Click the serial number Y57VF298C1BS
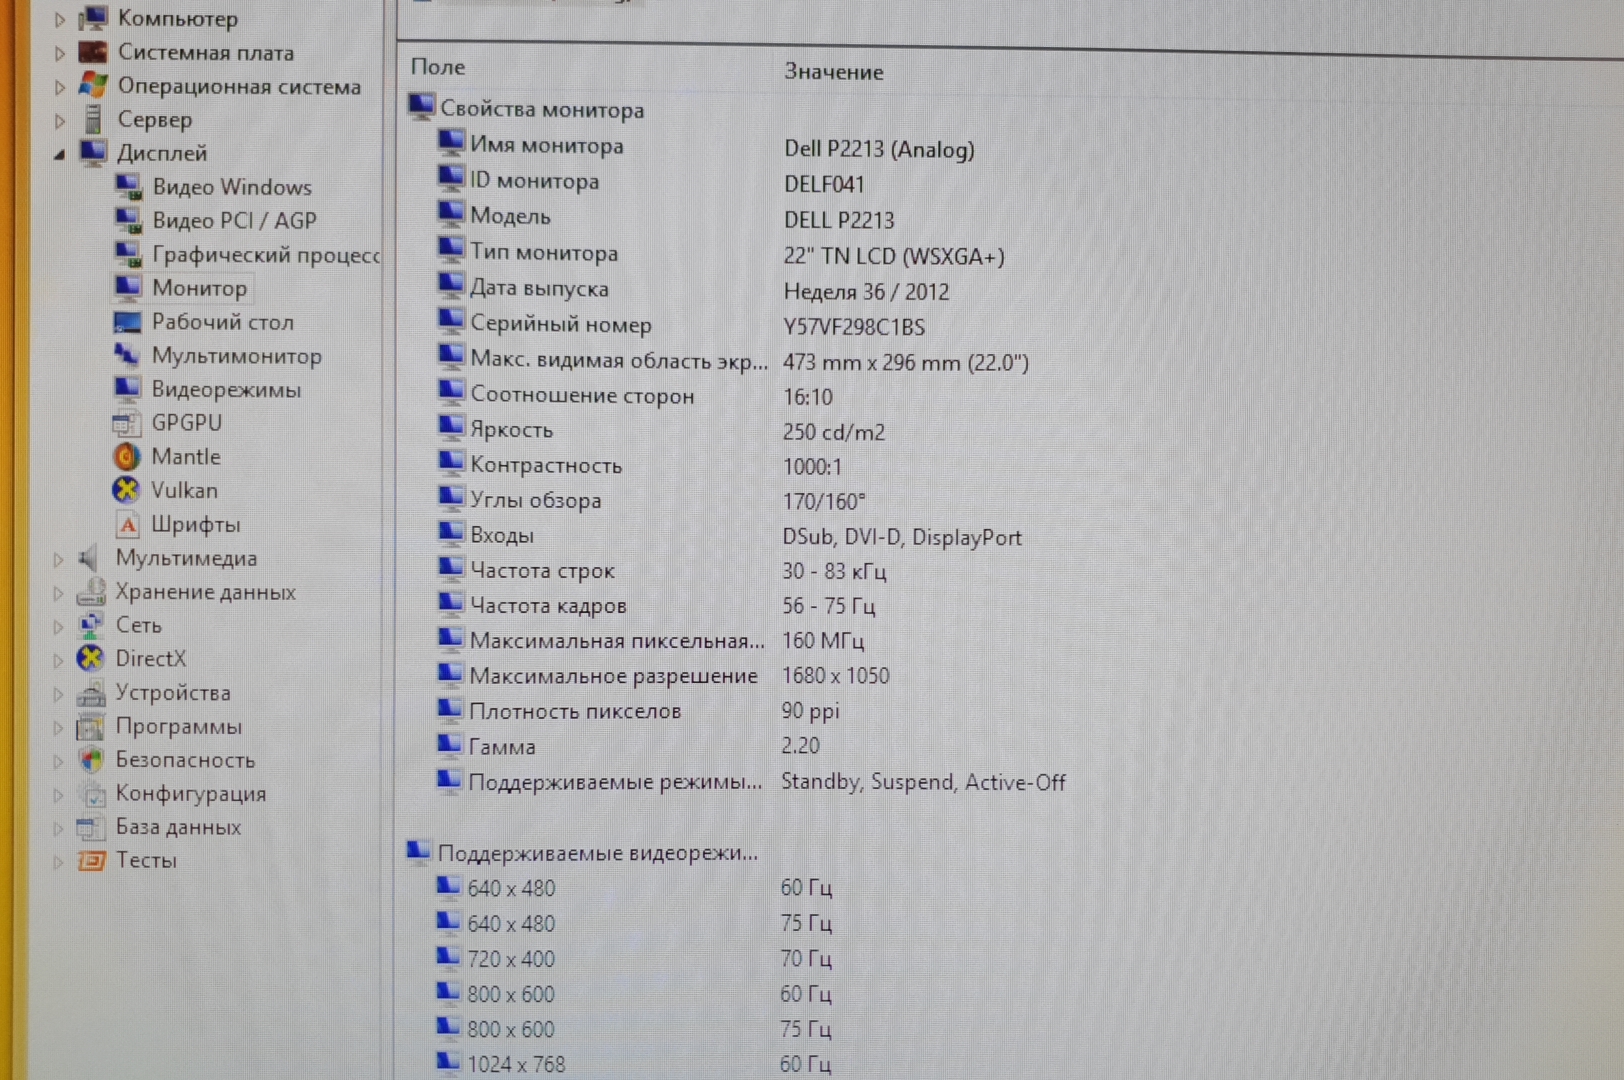The image size is (1624, 1080). [x=854, y=327]
